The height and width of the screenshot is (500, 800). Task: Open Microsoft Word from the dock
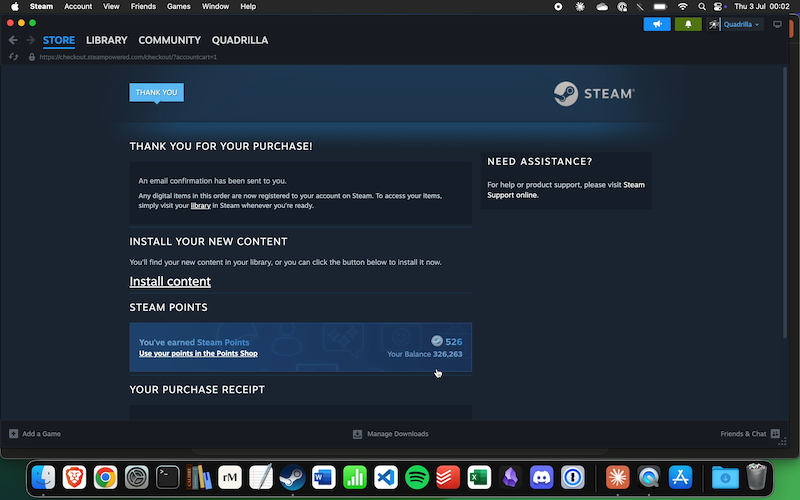click(323, 478)
